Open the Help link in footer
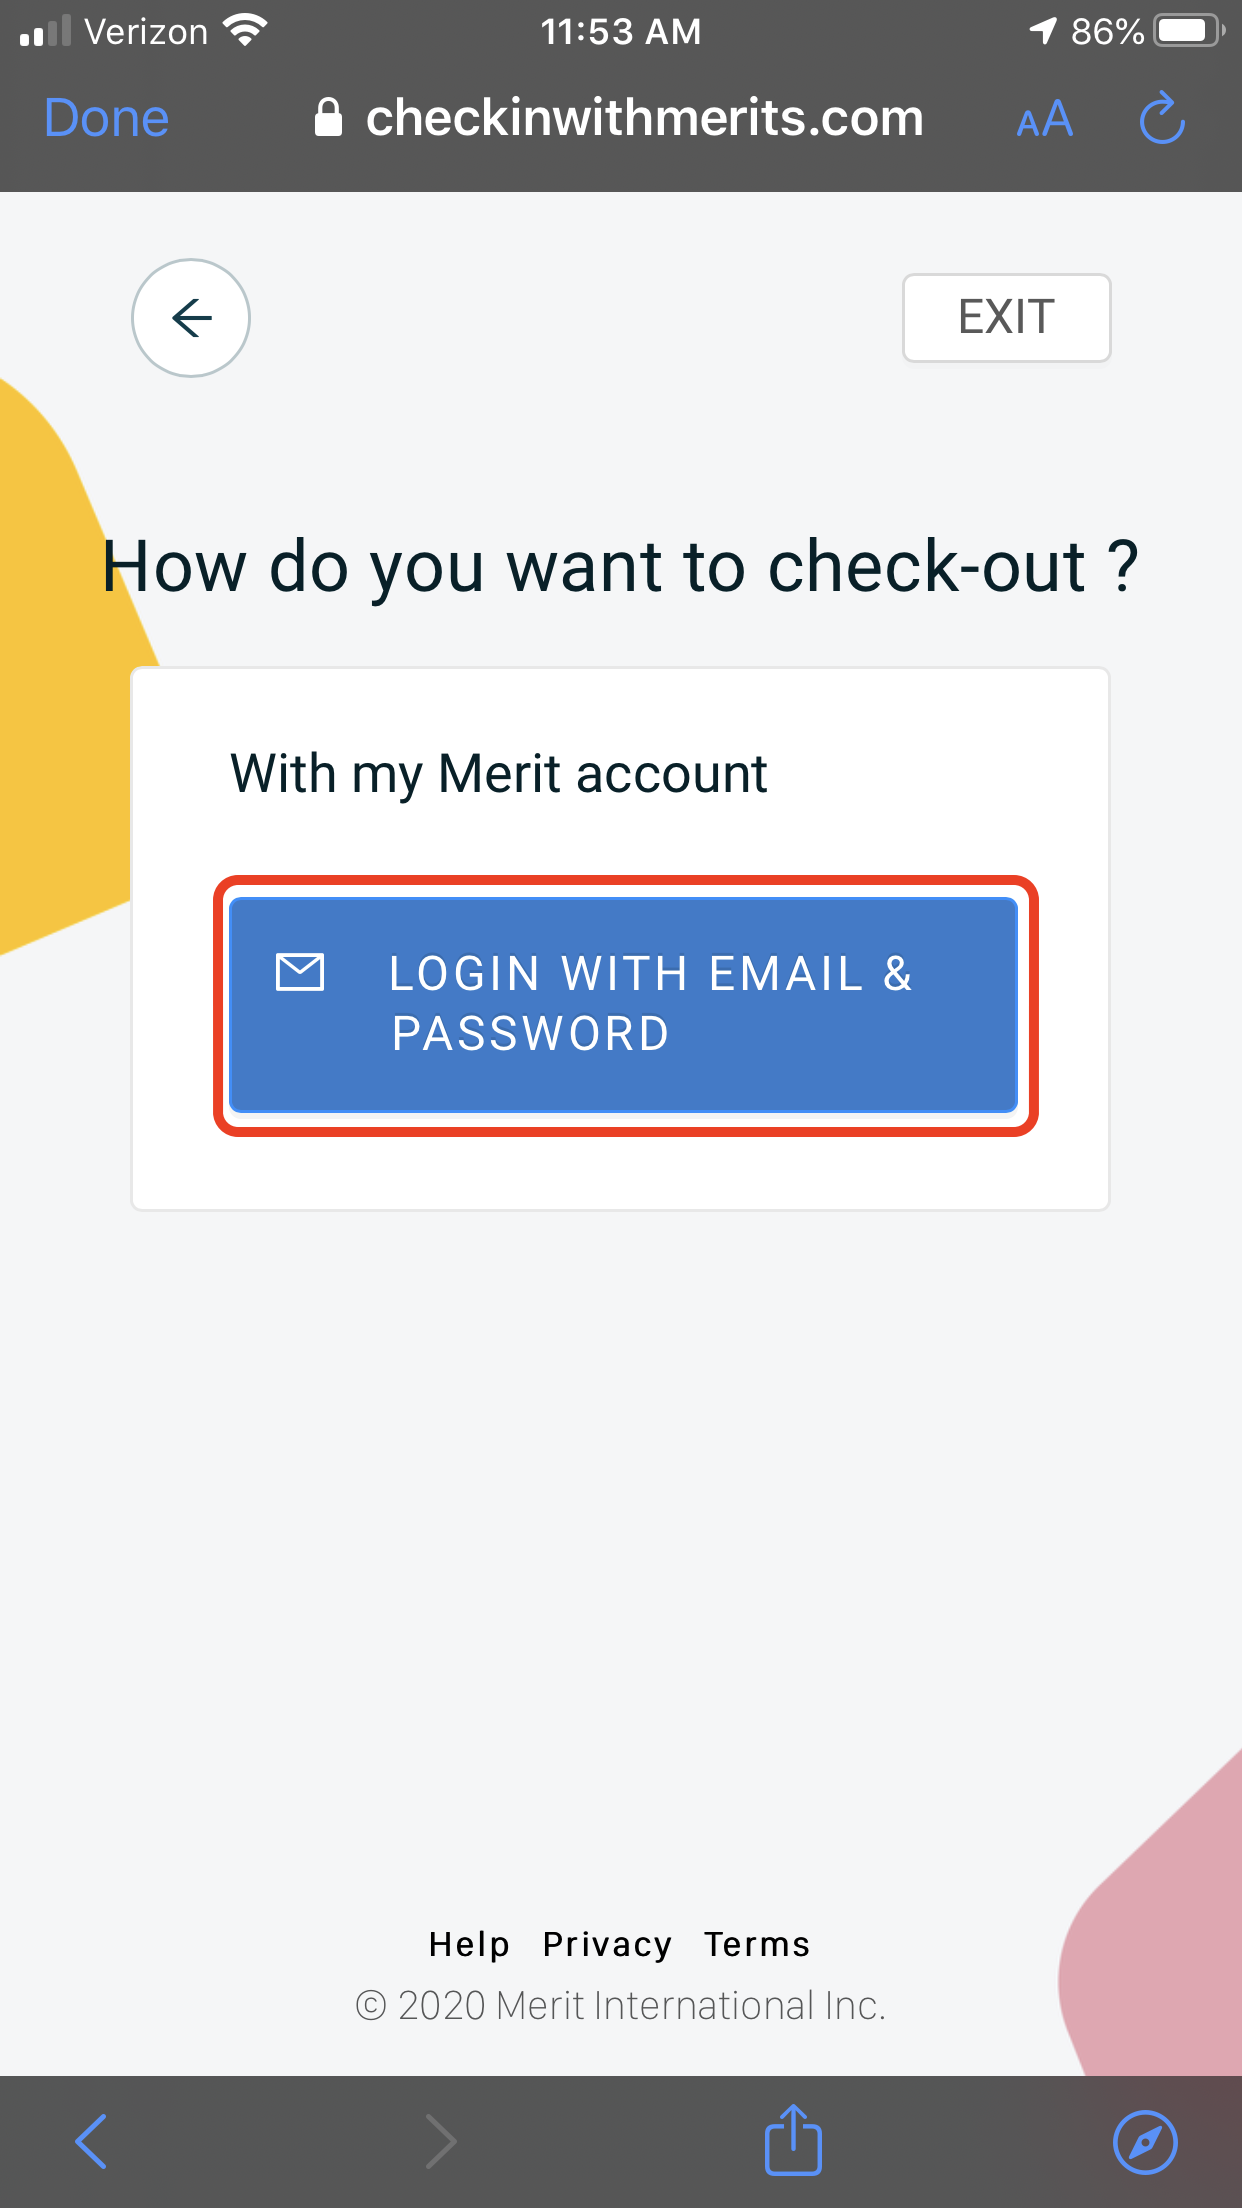Viewport: 1242px width, 2208px height. pyautogui.click(x=469, y=1944)
